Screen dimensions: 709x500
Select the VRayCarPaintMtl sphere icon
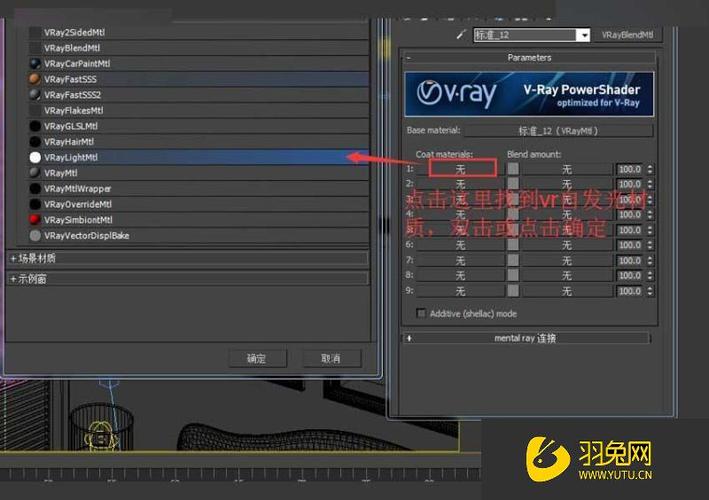point(35,64)
